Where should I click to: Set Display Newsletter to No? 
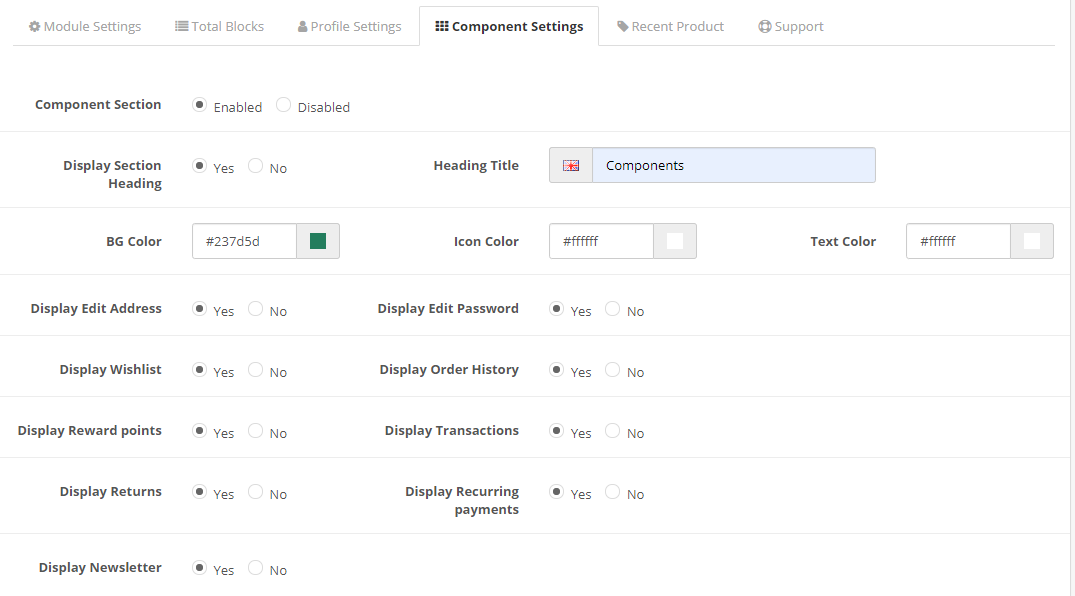point(256,568)
